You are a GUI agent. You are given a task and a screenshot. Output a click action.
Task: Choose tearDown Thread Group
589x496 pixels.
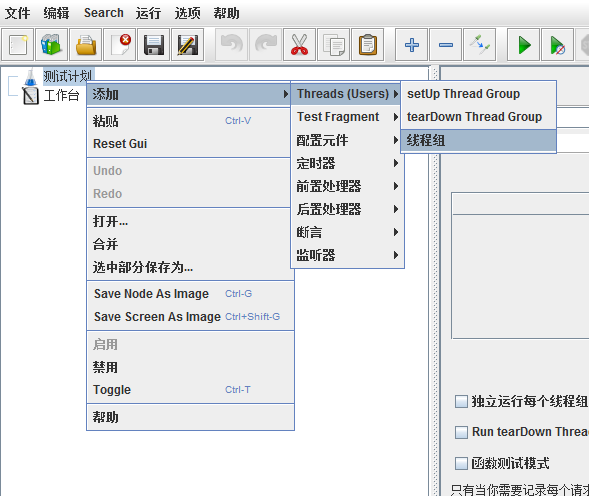pyautogui.click(x=478, y=117)
